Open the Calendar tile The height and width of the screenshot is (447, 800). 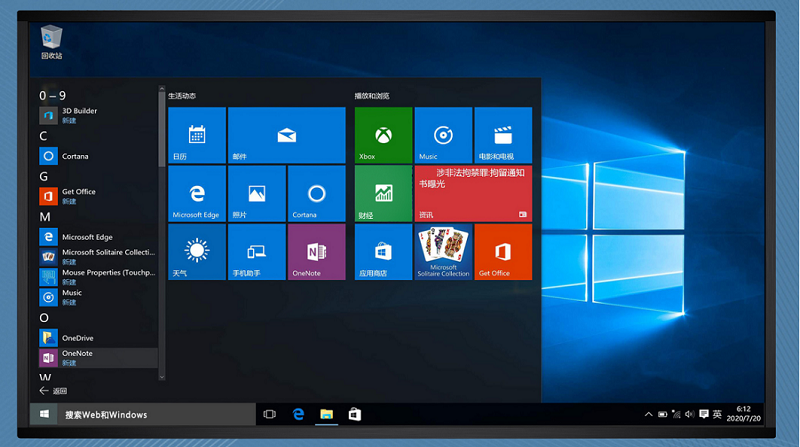(x=197, y=135)
